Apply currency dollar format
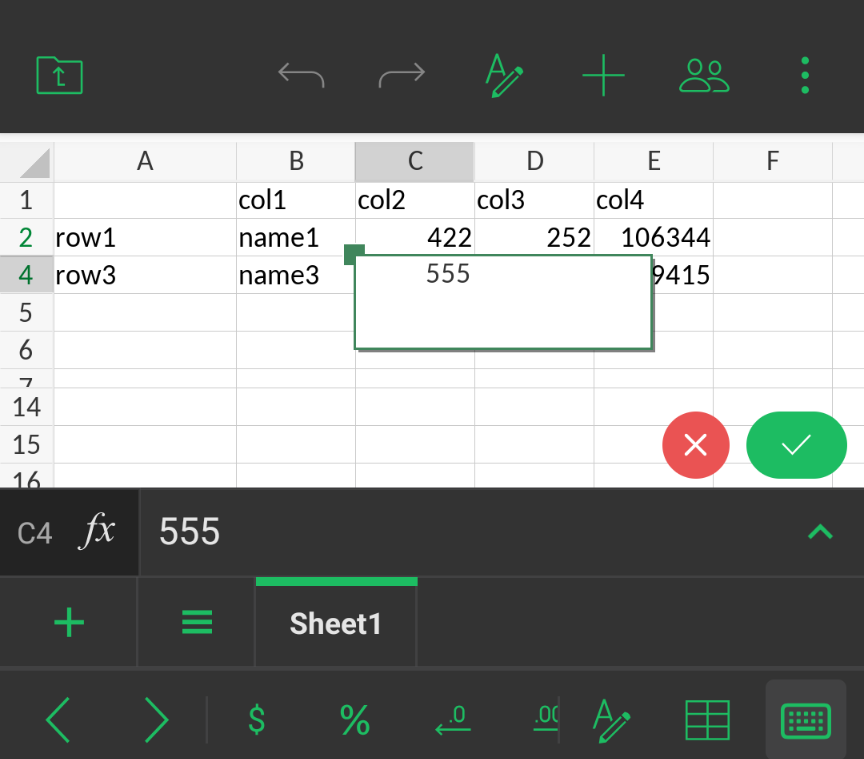The width and height of the screenshot is (864, 759). click(x=256, y=719)
